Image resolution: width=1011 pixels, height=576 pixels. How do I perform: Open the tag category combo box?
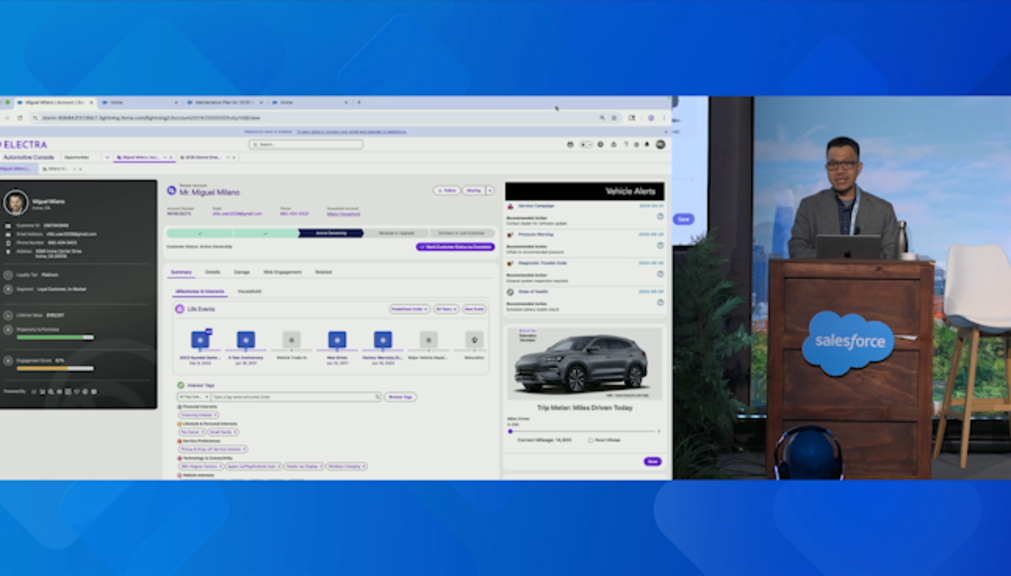(x=192, y=397)
